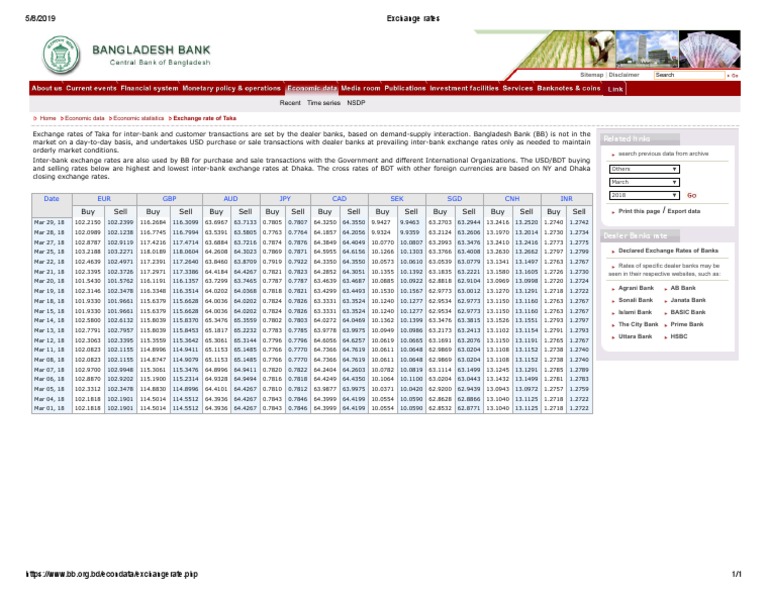768x593 pixels.
Task: Click into the site Search field
Action: (x=689, y=75)
